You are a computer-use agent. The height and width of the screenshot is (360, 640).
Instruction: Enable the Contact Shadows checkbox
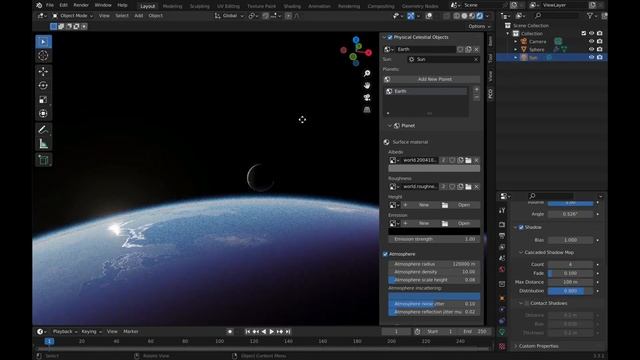pyautogui.click(x=527, y=303)
